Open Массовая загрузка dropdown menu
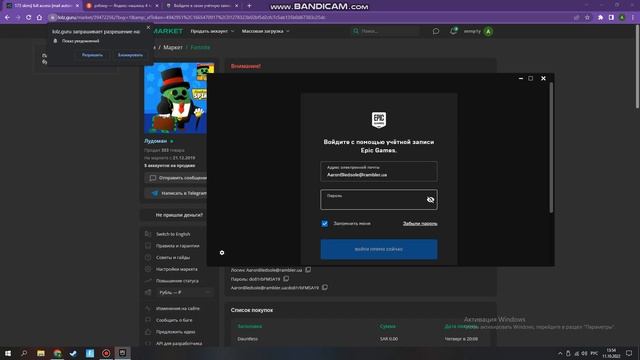This screenshot has width=640, height=360. (x=265, y=31)
